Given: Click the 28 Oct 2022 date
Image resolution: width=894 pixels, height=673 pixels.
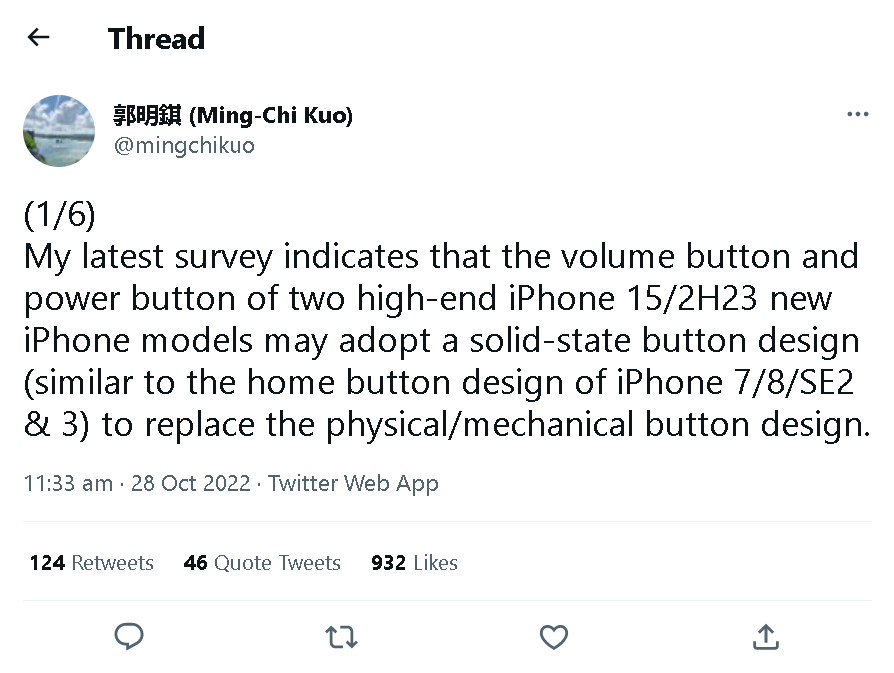Looking at the screenshot, I should tap(191, 483).
